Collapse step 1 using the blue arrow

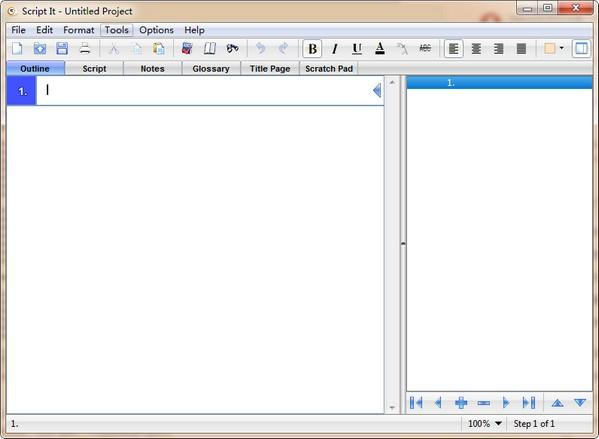(377, 91)
